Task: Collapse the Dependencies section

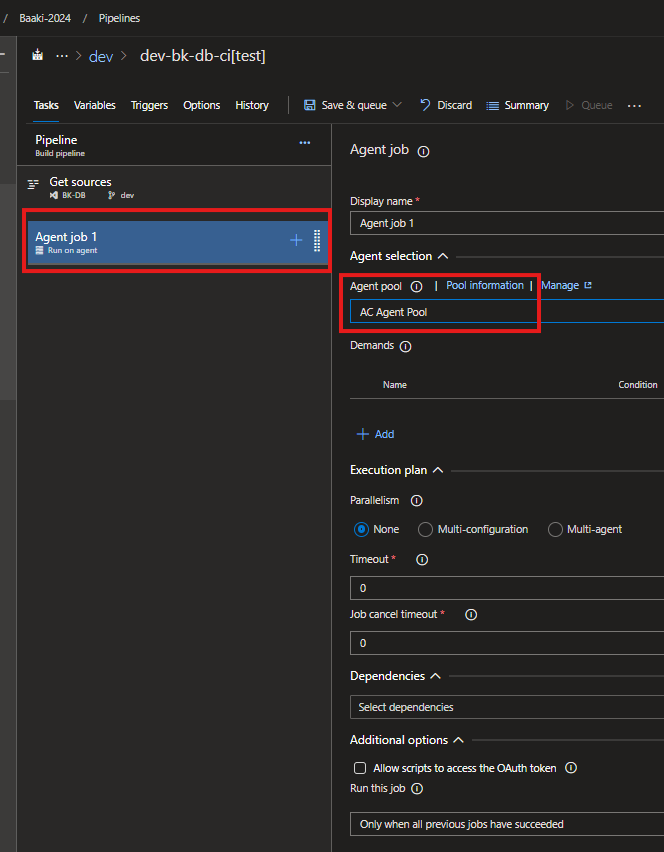Action: [435, 676]
